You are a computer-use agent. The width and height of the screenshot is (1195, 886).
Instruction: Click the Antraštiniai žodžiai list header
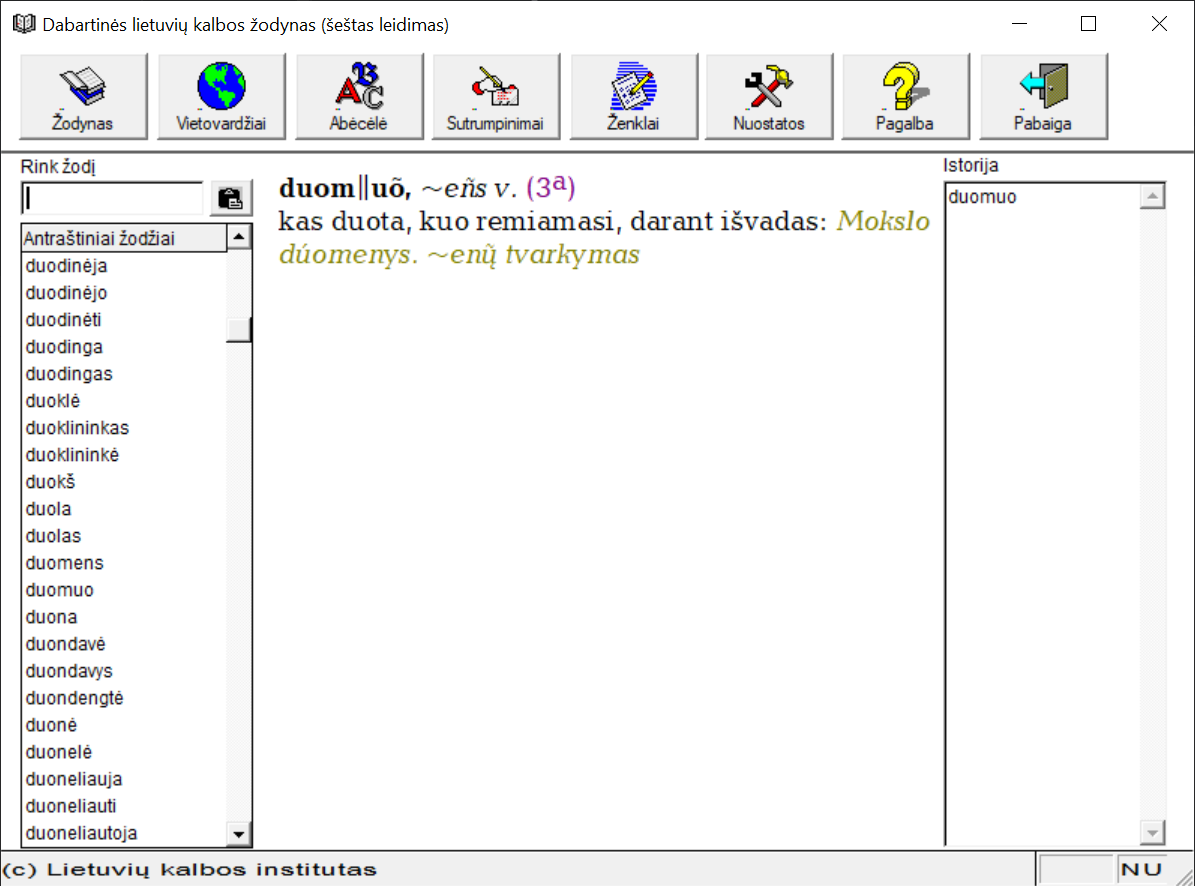click(123, 238)
